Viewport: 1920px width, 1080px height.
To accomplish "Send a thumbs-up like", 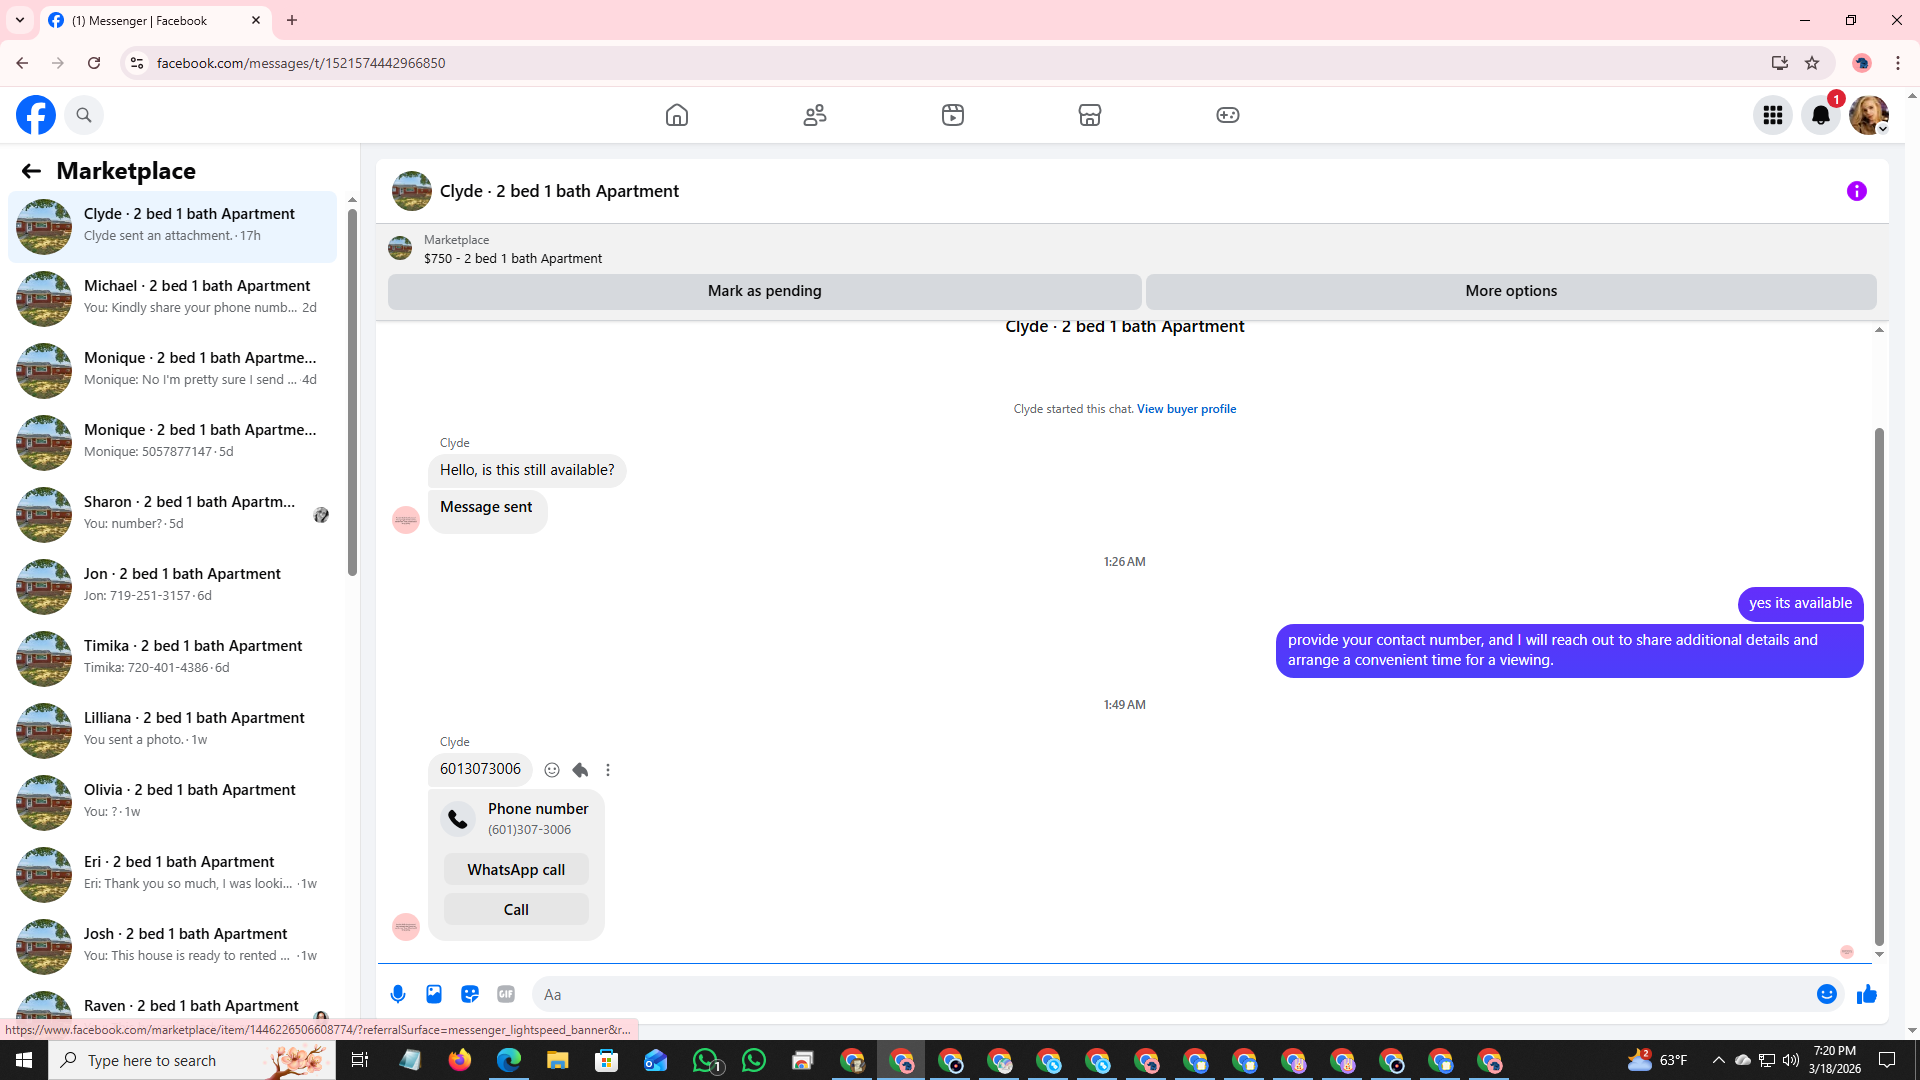I will click(1866, 994).
